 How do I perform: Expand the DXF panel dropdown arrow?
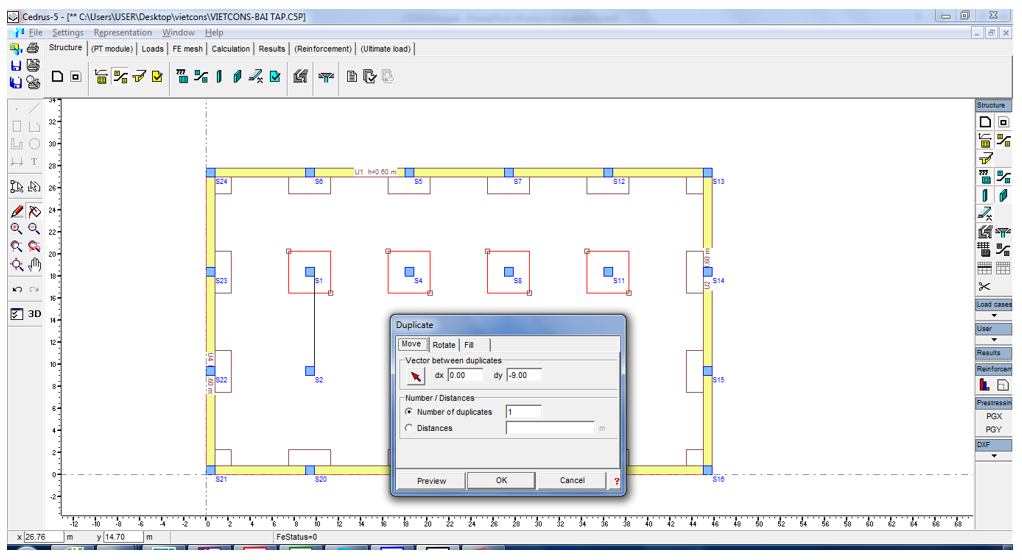[x=993, y=455]
